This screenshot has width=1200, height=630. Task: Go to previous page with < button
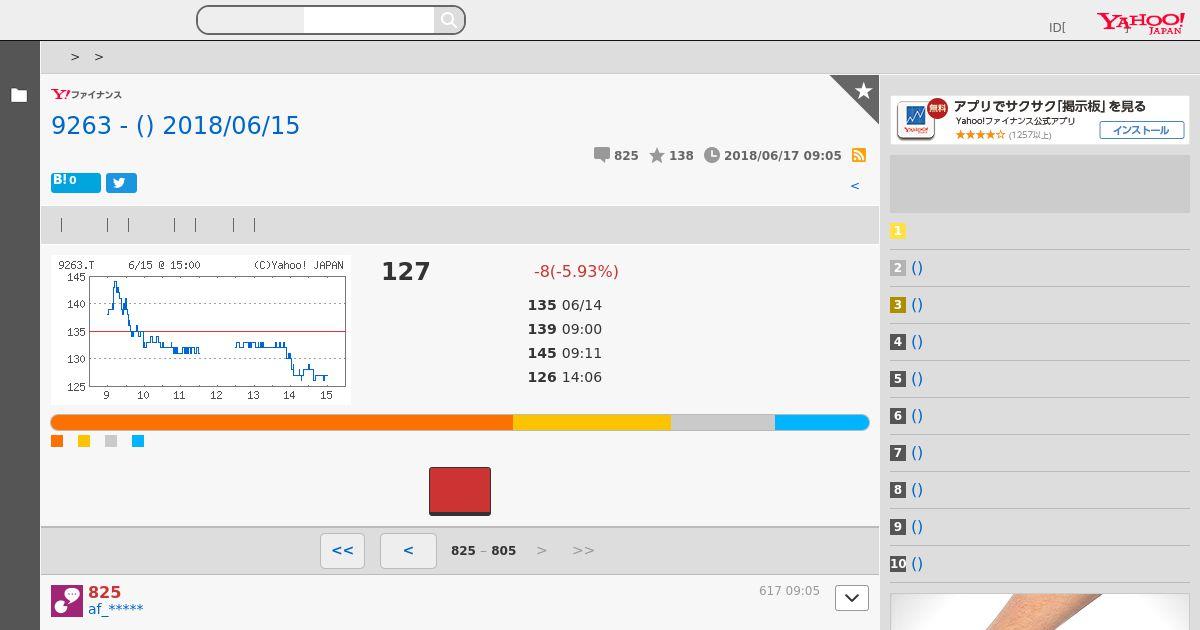click(x=408, y=551)
